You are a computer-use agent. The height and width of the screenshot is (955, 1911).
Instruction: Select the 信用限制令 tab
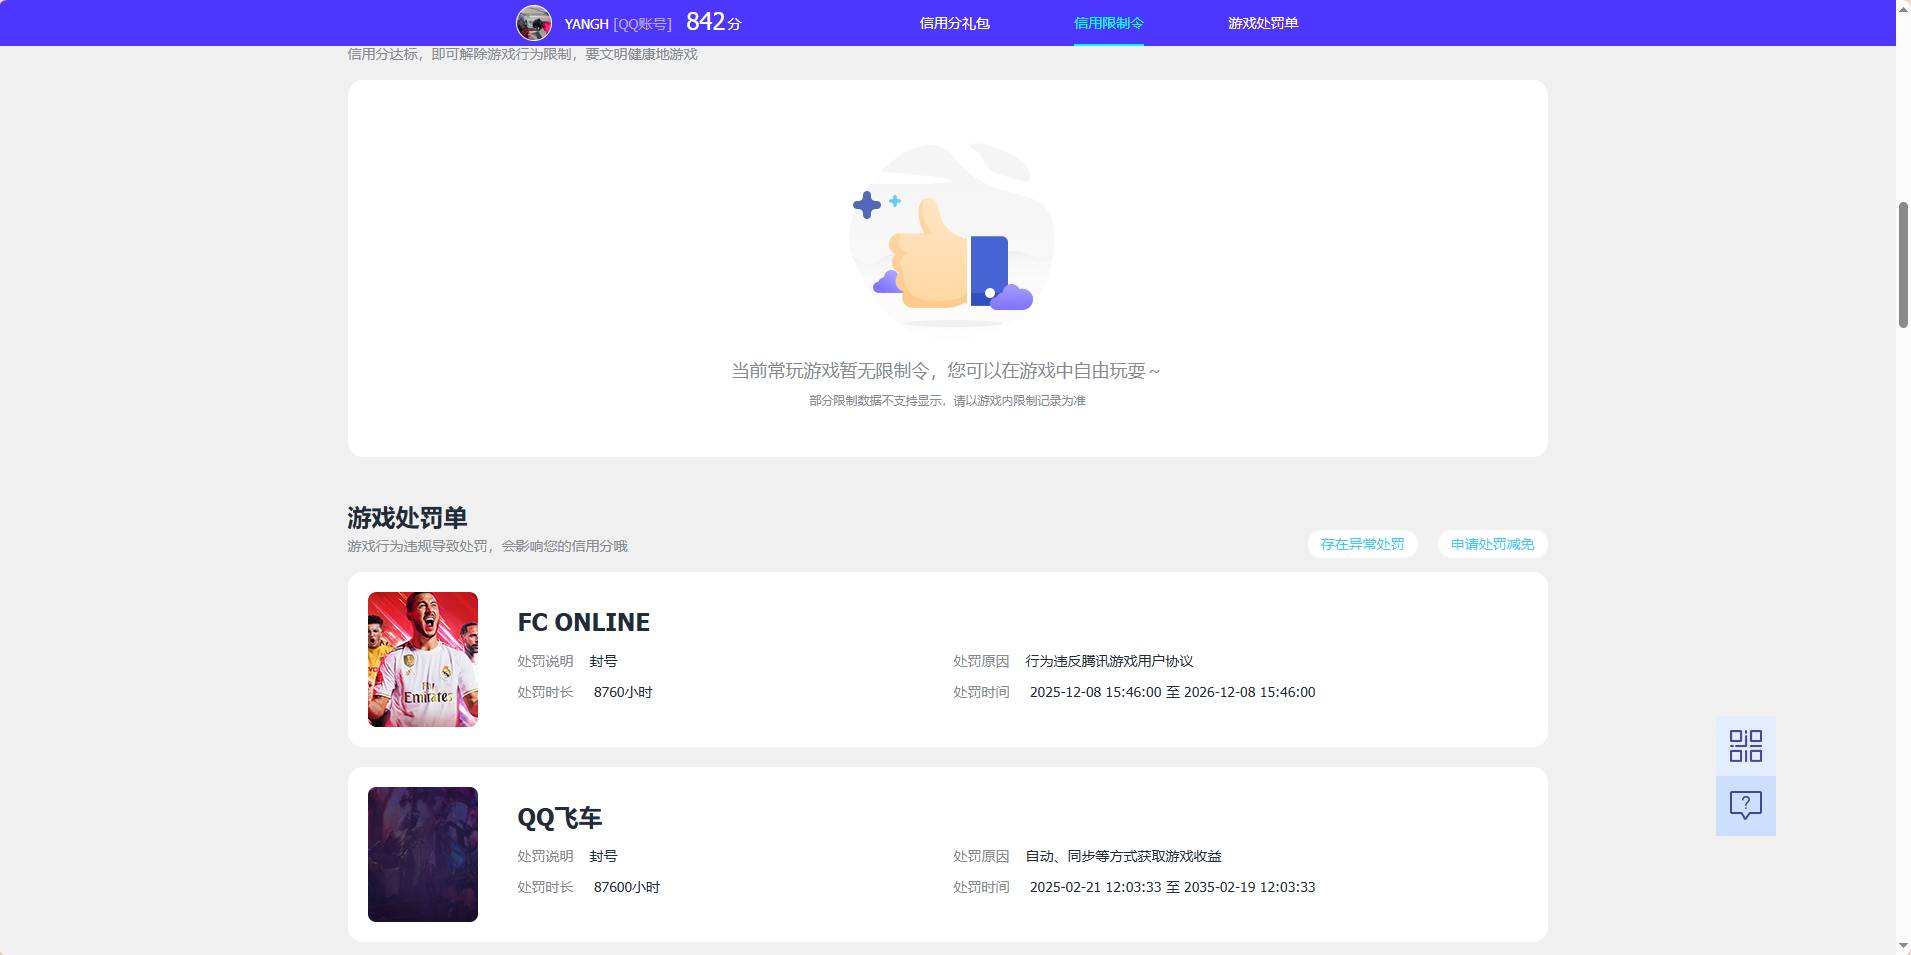pyautogui.click(x=1108, y=23)
